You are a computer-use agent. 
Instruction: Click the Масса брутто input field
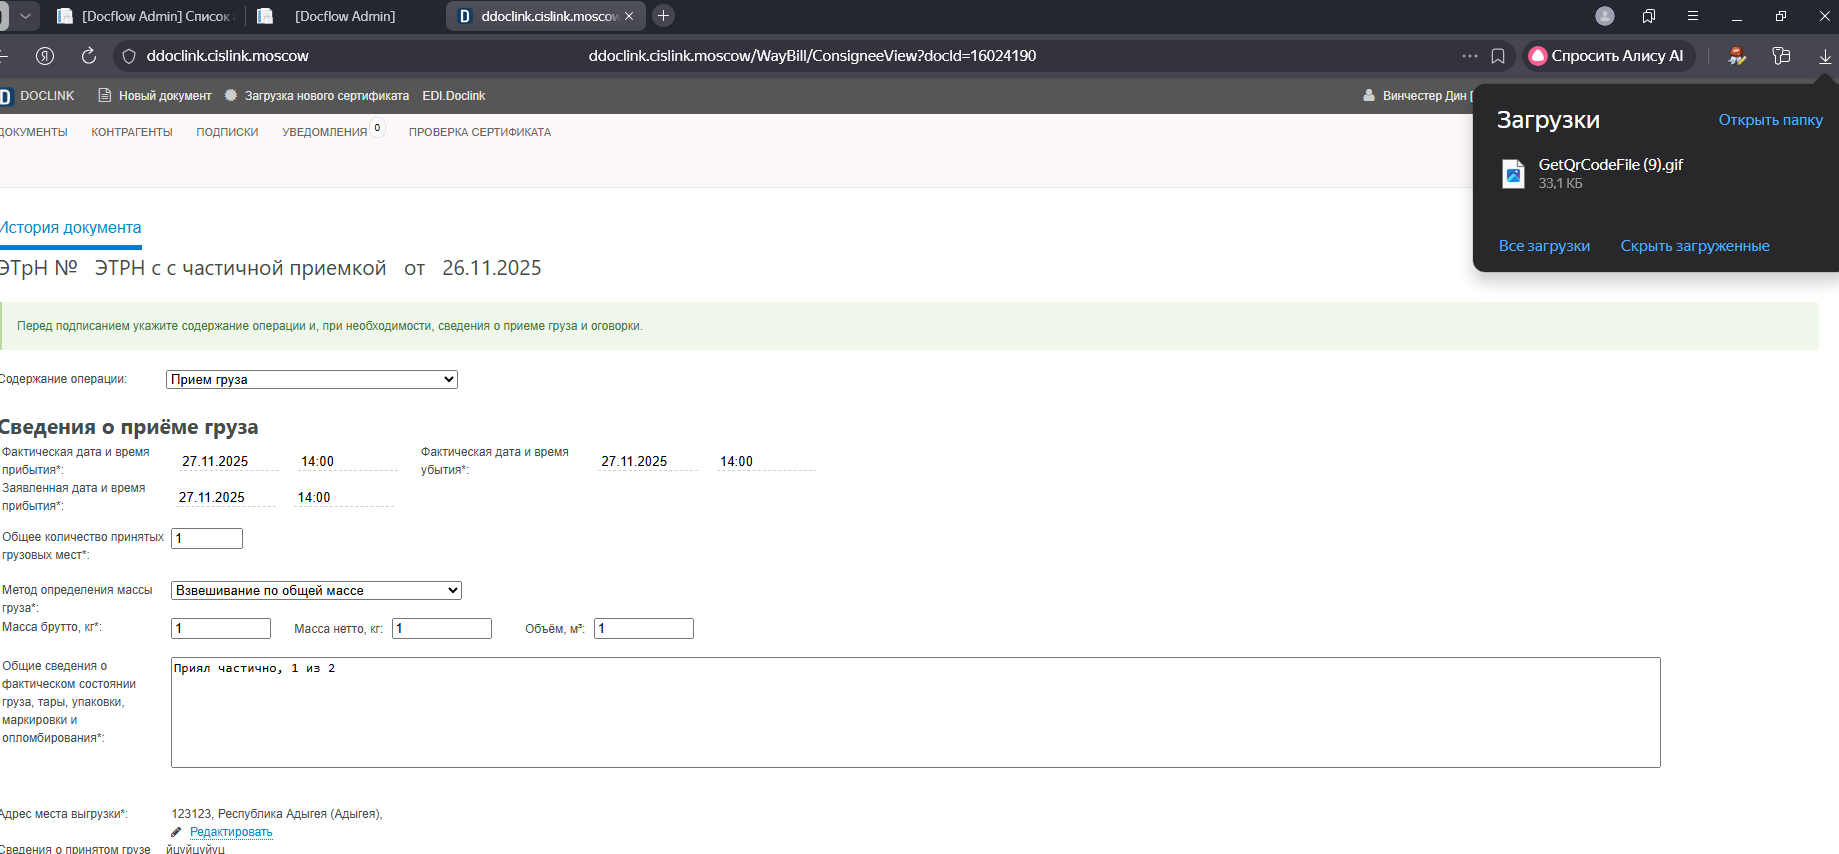pos(221,628)
